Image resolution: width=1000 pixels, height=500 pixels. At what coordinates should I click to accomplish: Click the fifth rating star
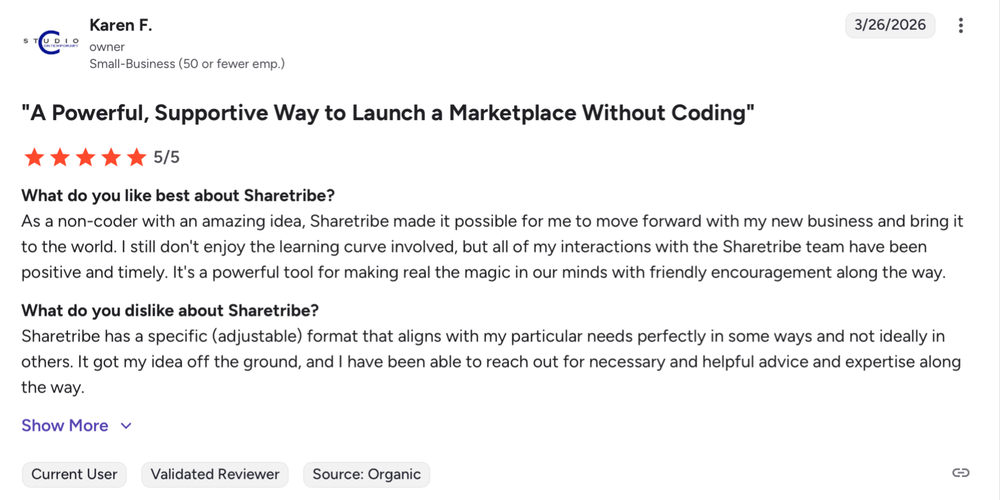coord(137,157)
